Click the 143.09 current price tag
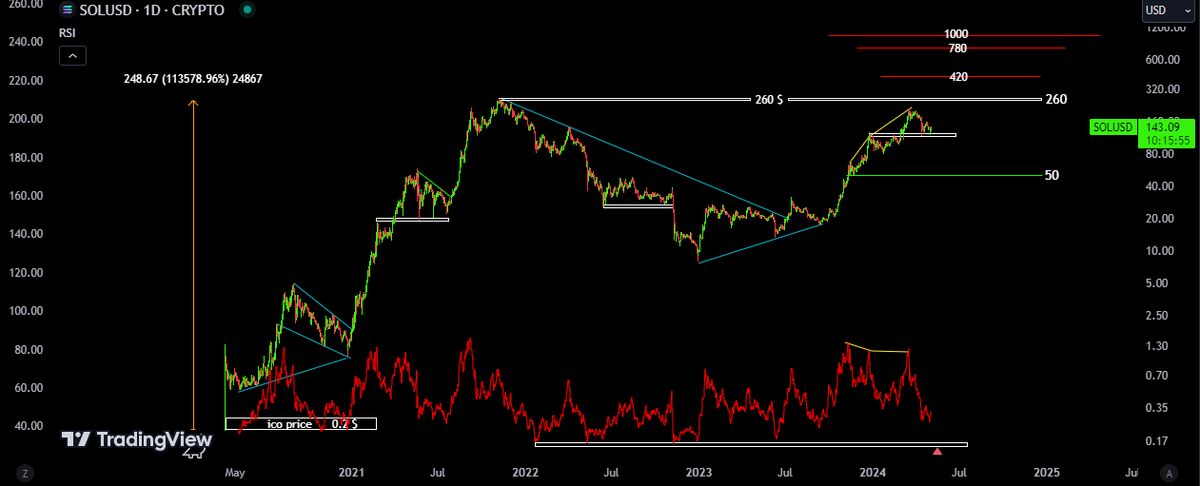The width and height of the screenshot is (1200, 486). coord(1161,127)
